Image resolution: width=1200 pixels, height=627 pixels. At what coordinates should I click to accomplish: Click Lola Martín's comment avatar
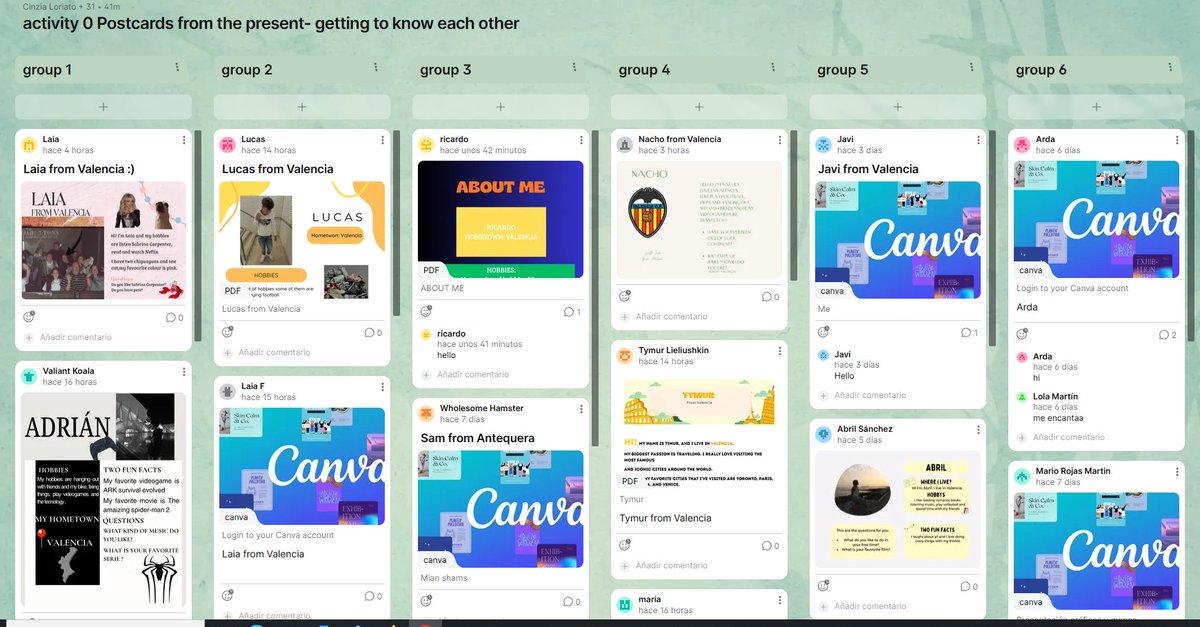point(1021,397)
